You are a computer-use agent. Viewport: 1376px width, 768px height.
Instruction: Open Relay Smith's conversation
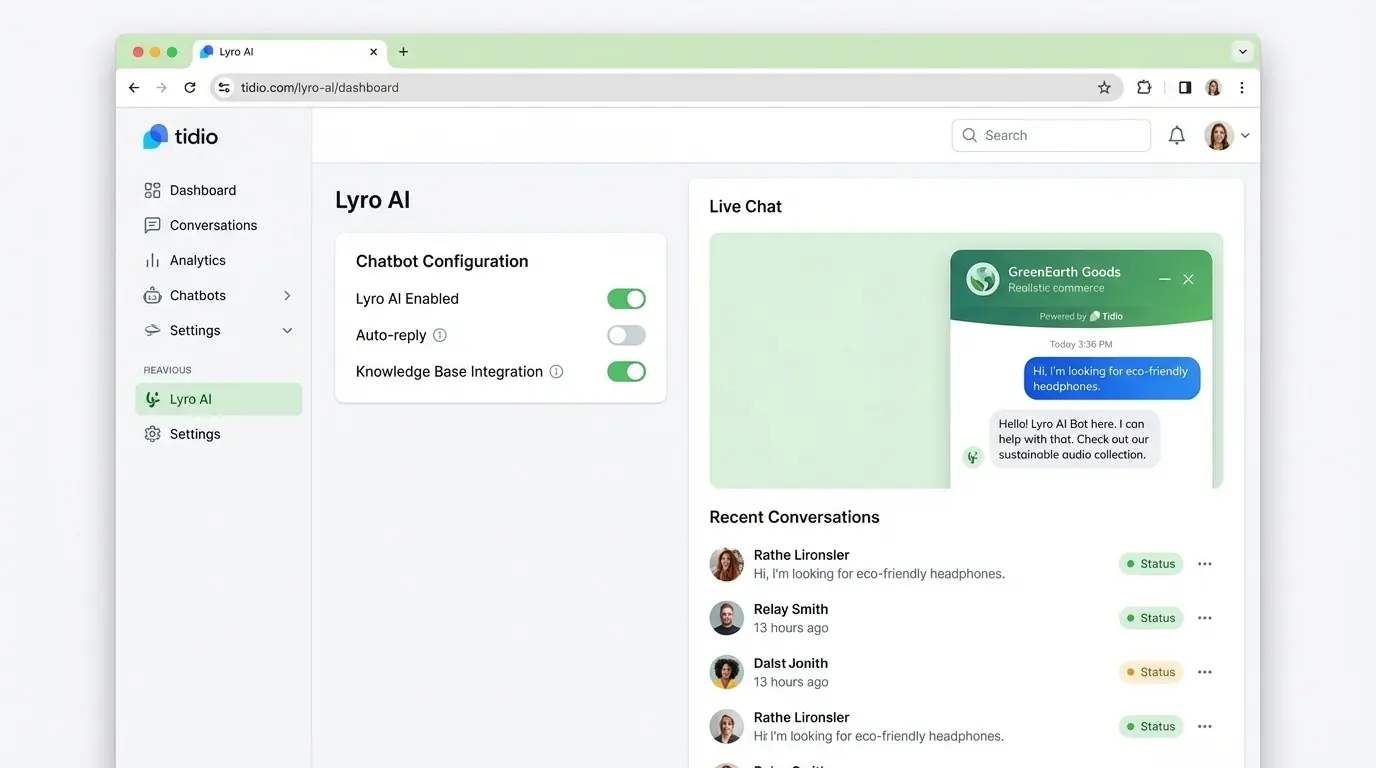click(790, 618)
